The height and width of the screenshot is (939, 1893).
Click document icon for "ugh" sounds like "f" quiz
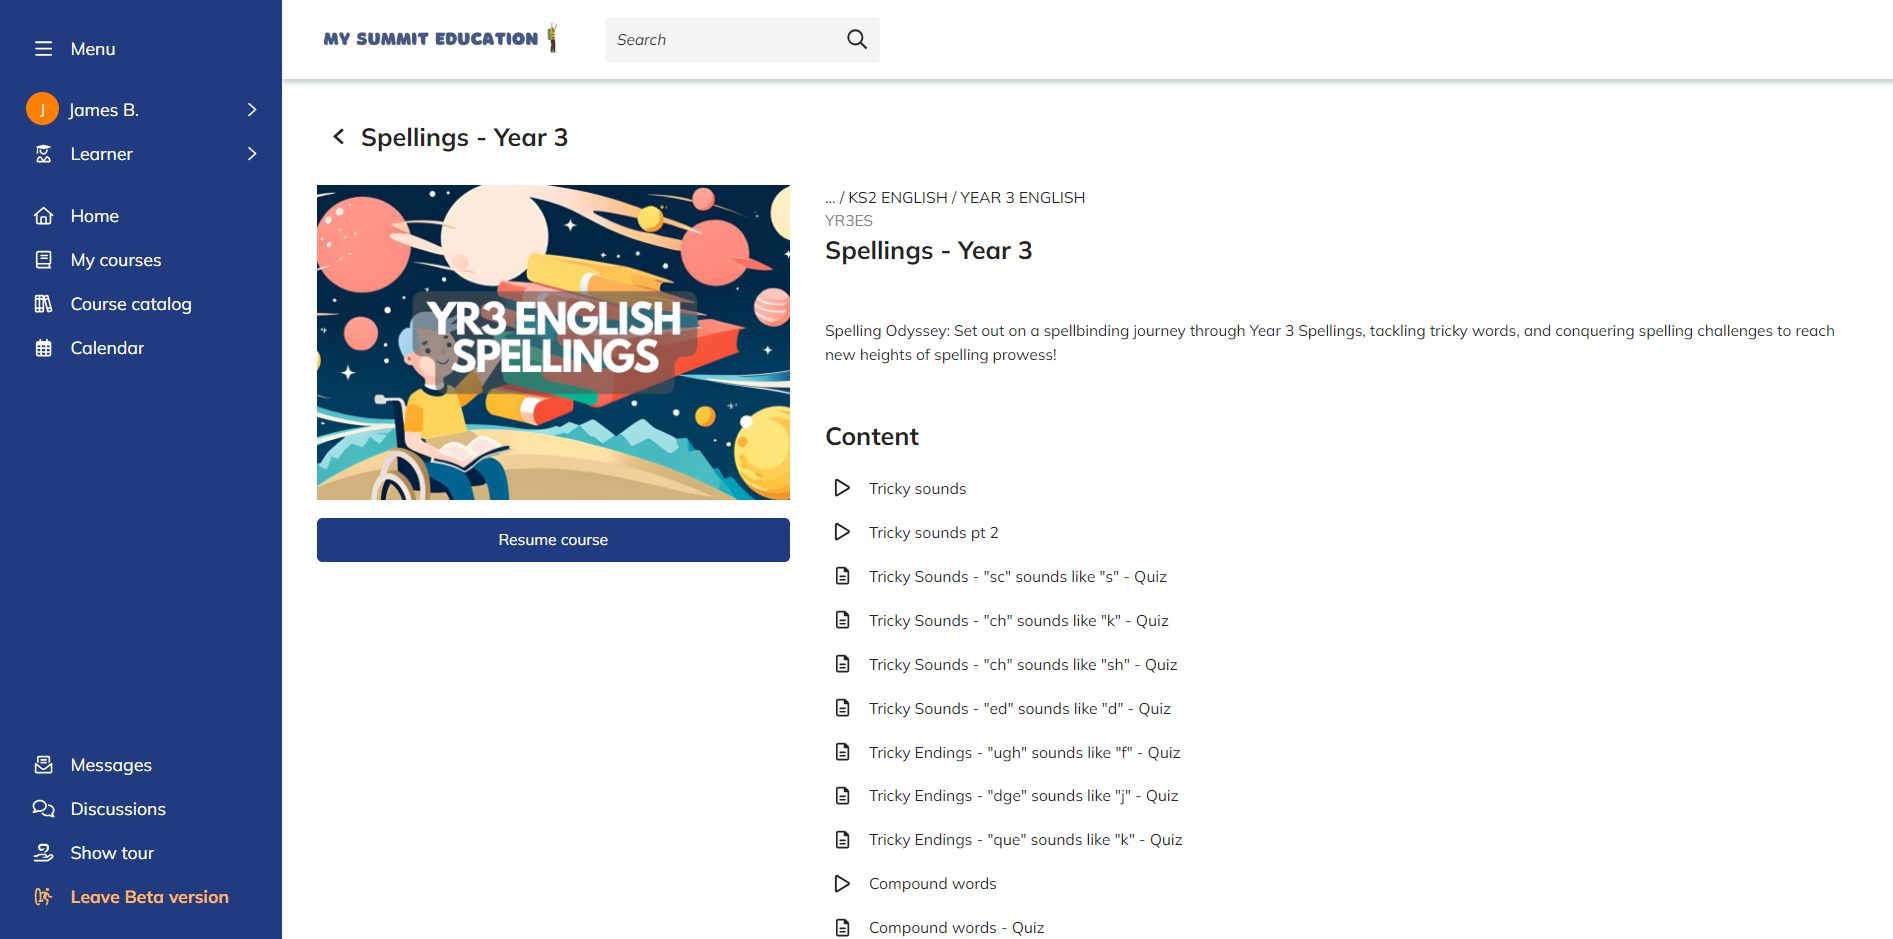click(x=843, y=752)
